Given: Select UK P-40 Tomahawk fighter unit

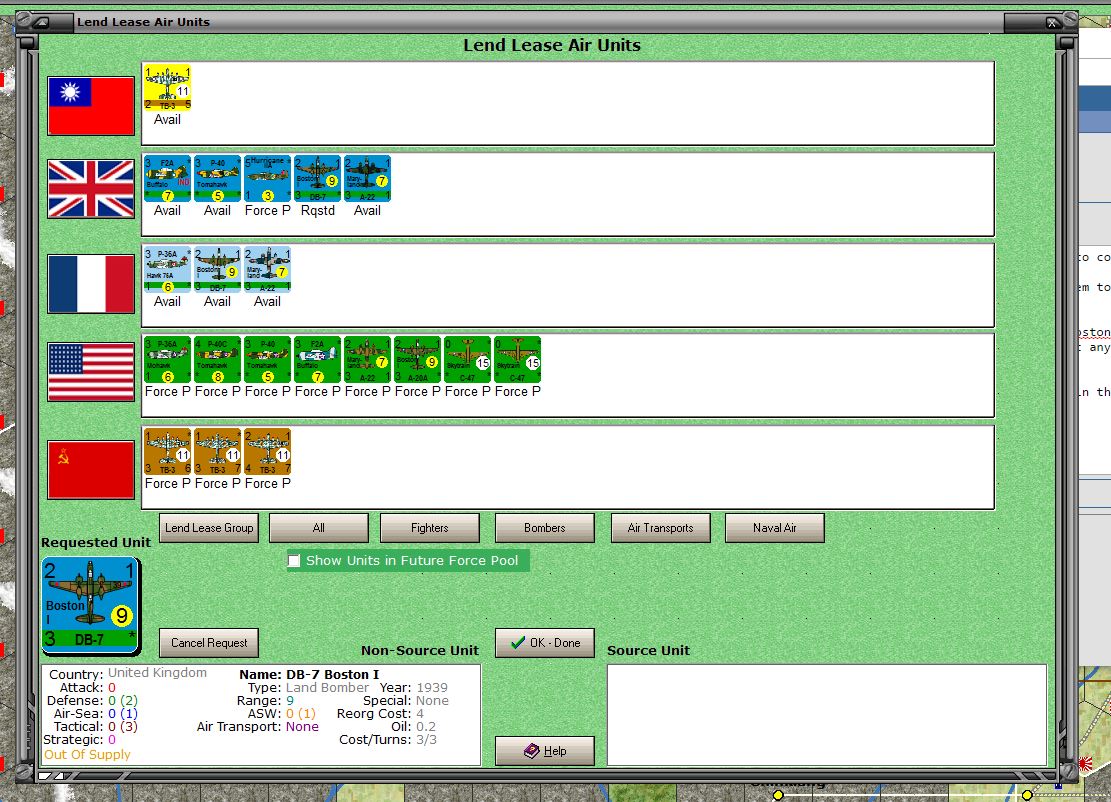Looking at the screenshot, I should click(218, 178).
